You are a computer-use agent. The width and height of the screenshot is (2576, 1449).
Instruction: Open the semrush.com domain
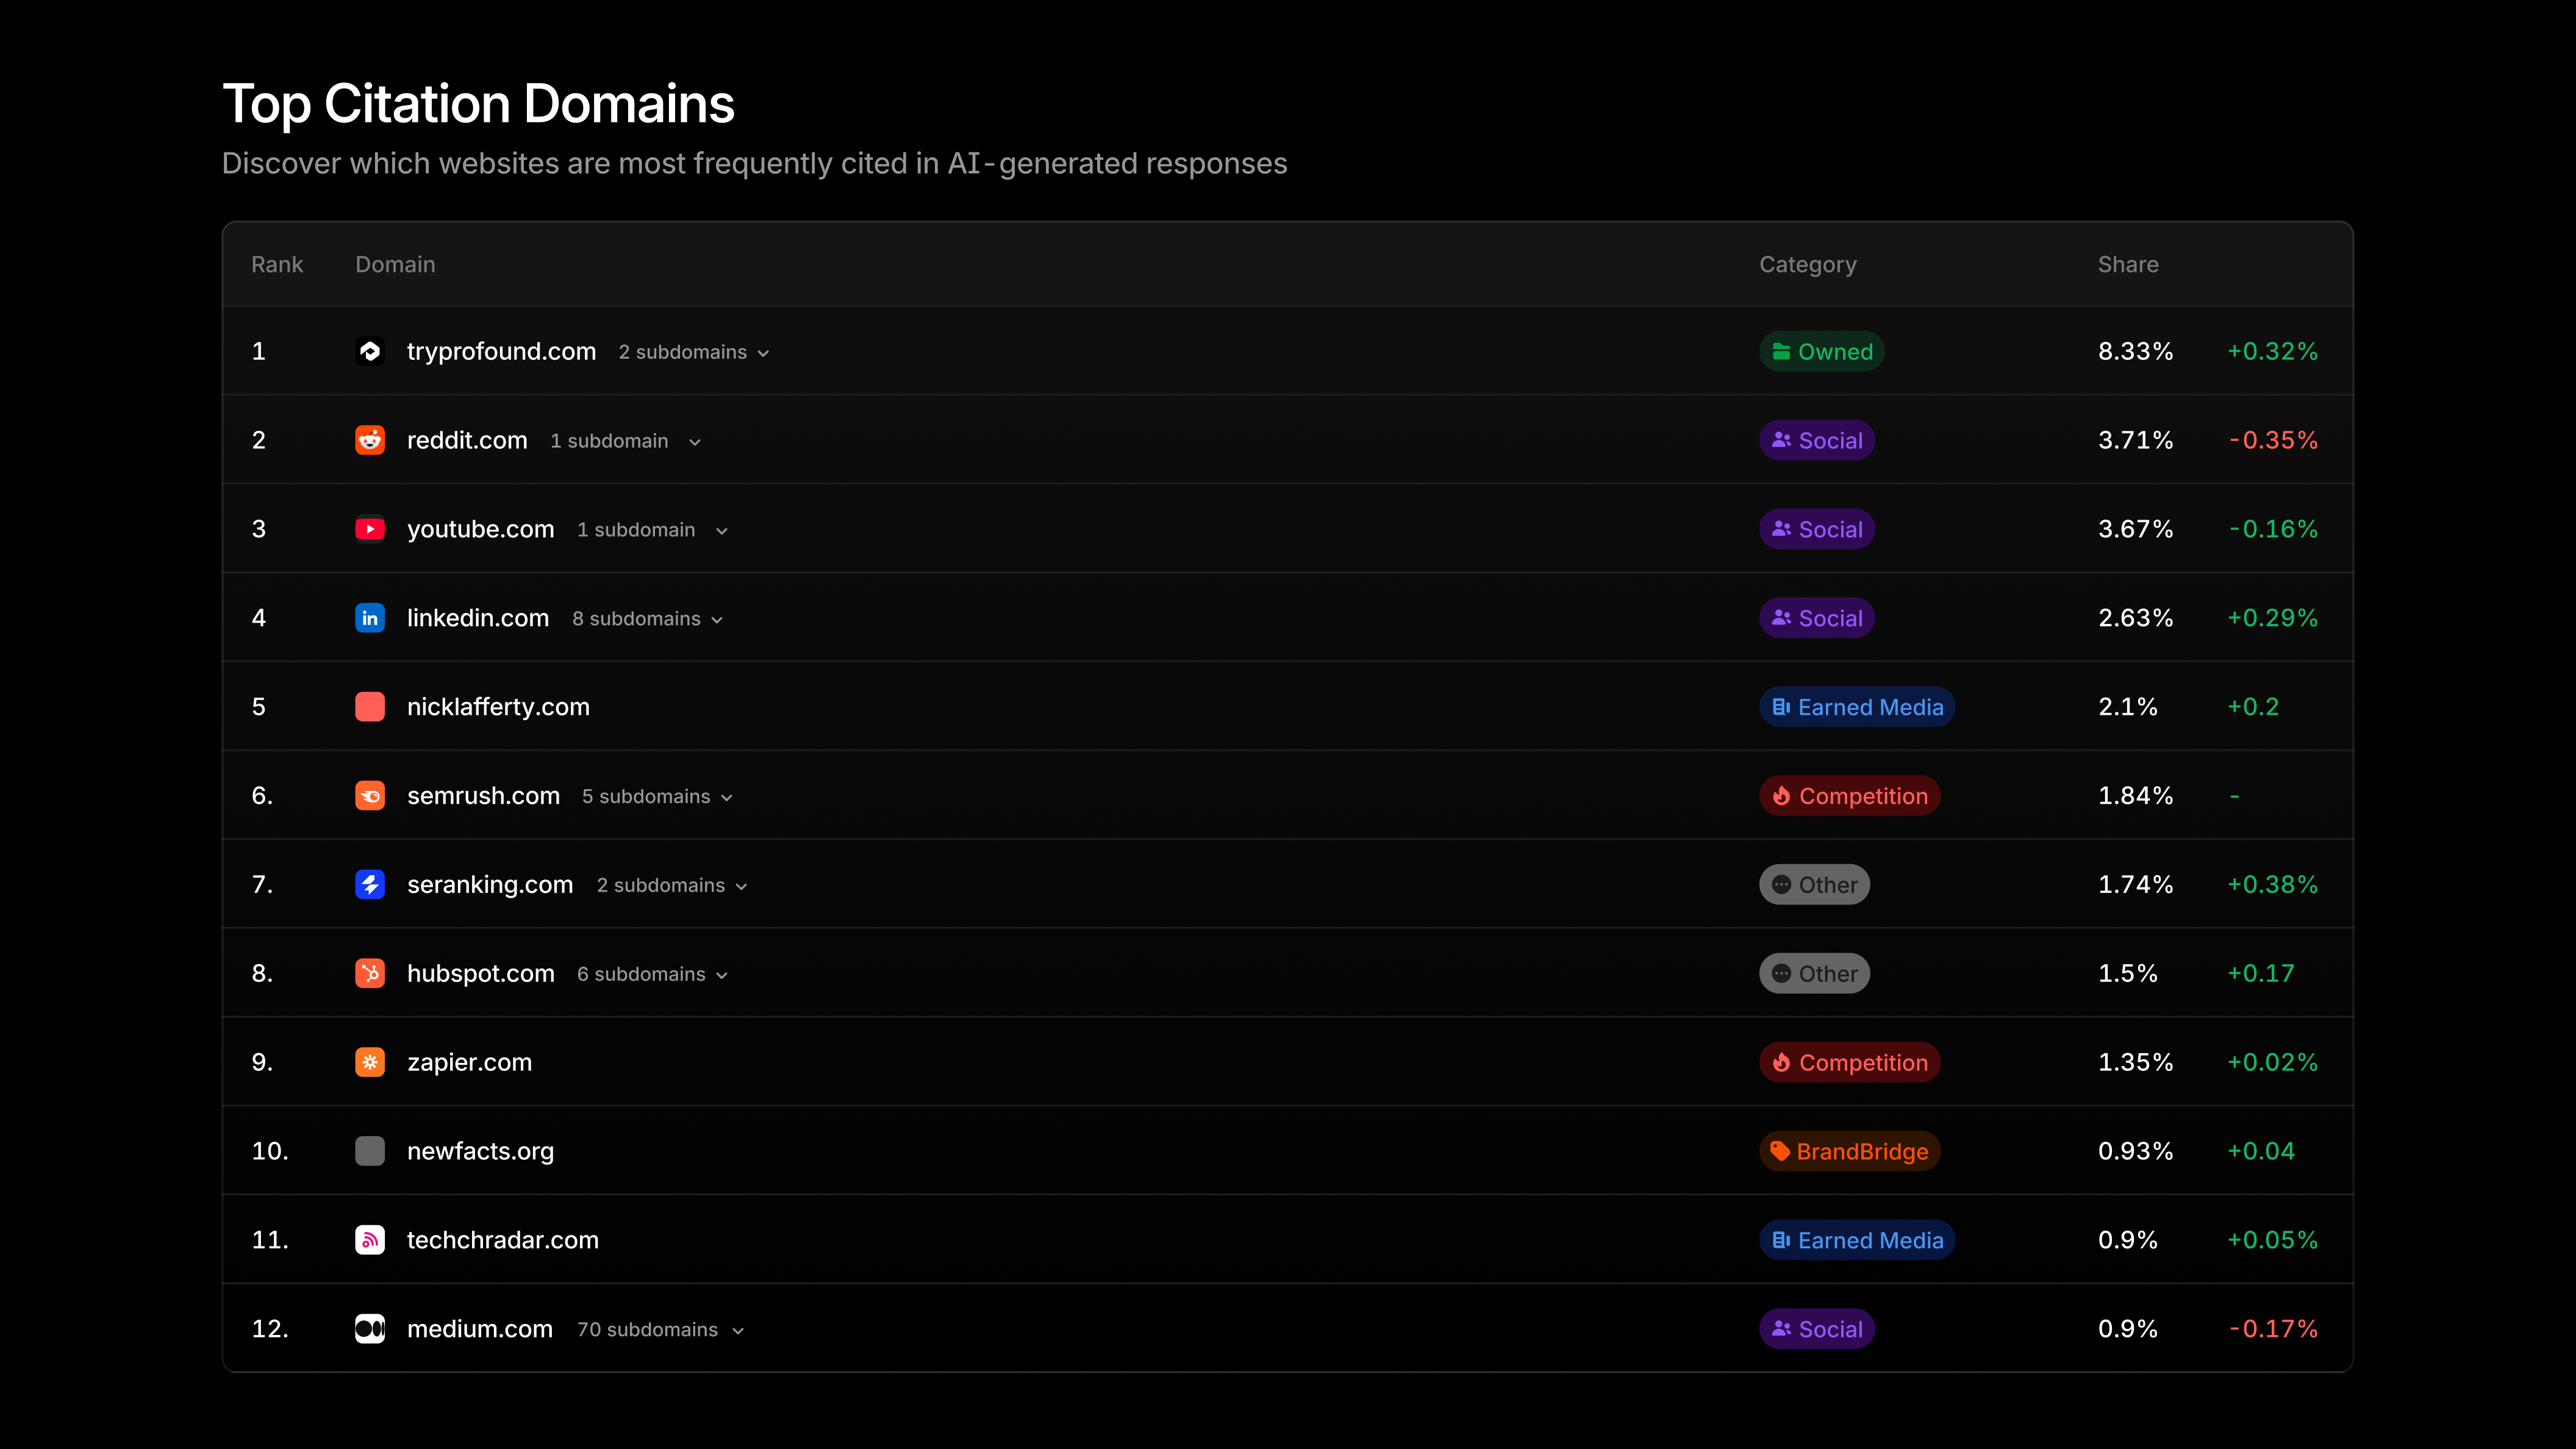coord(483,796)
